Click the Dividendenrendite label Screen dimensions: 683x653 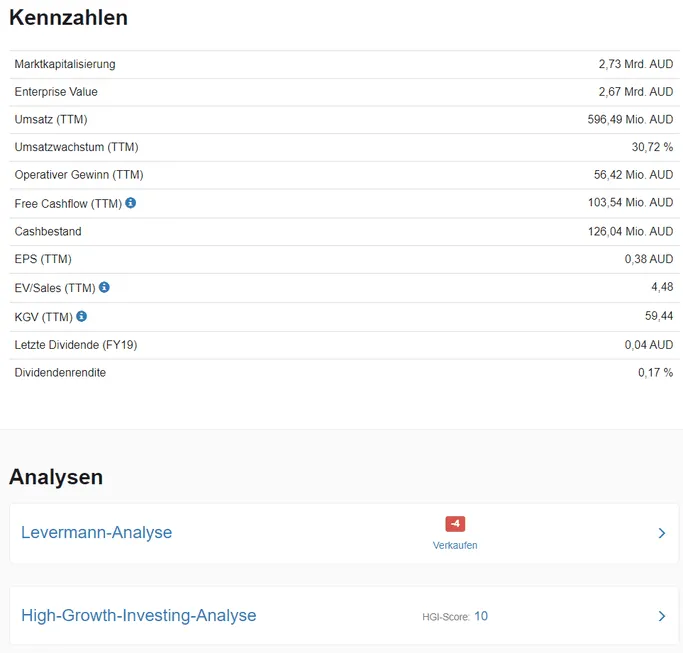(60, 372)
